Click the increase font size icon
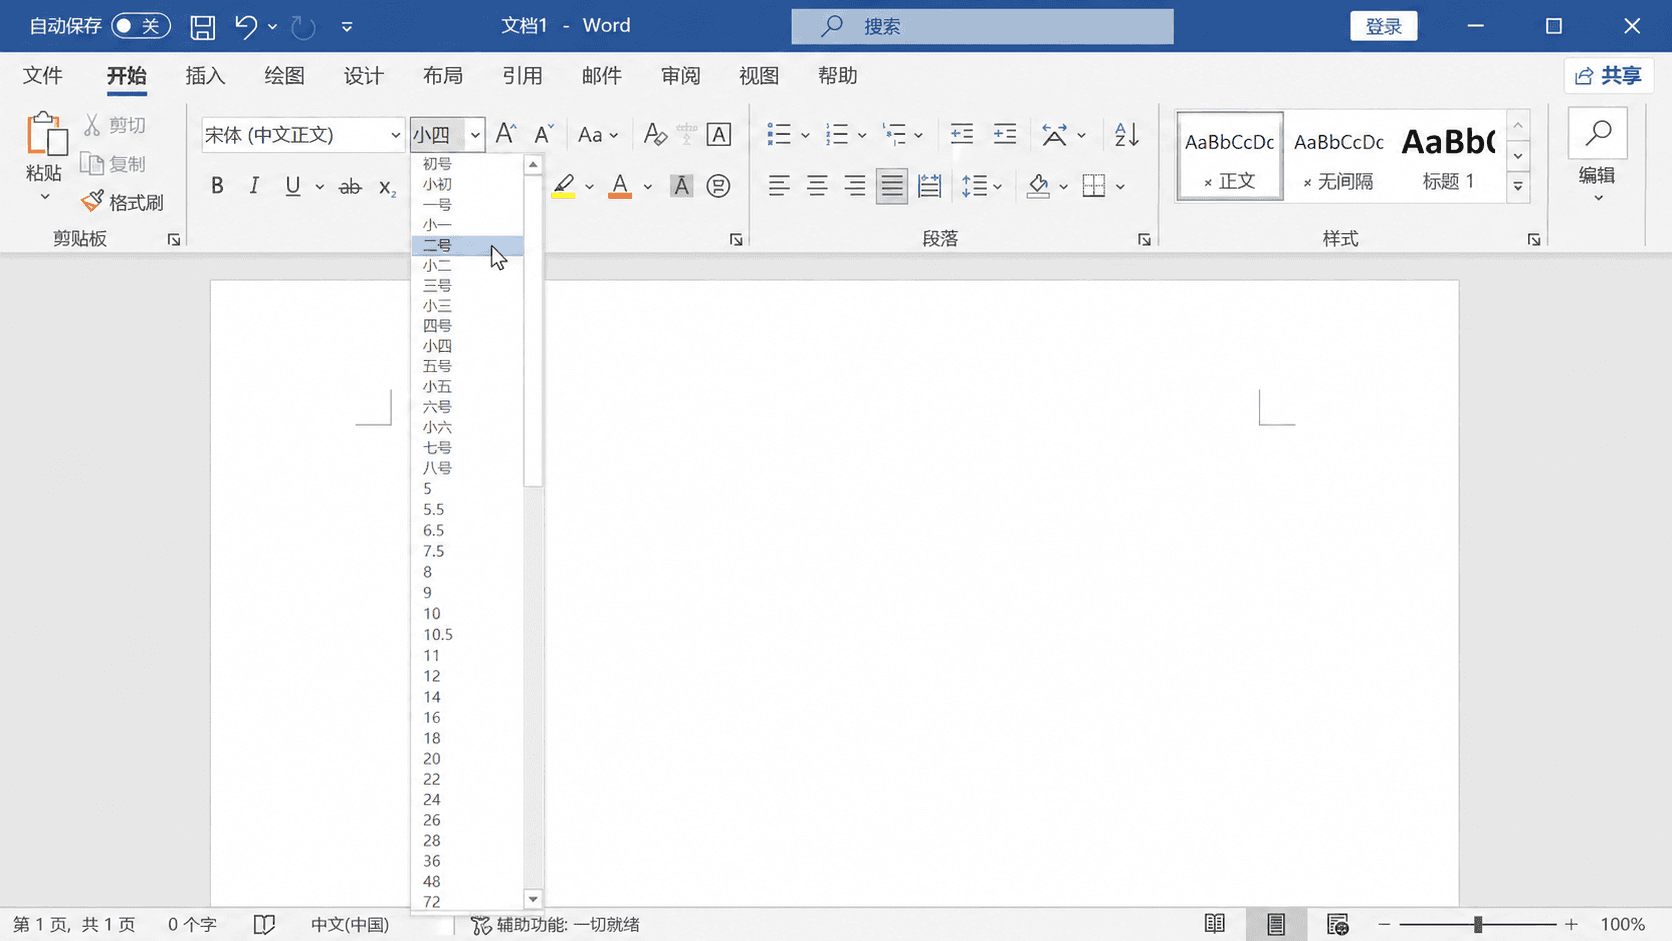This screenshot has height=941, width=1672. coord(506,134)
